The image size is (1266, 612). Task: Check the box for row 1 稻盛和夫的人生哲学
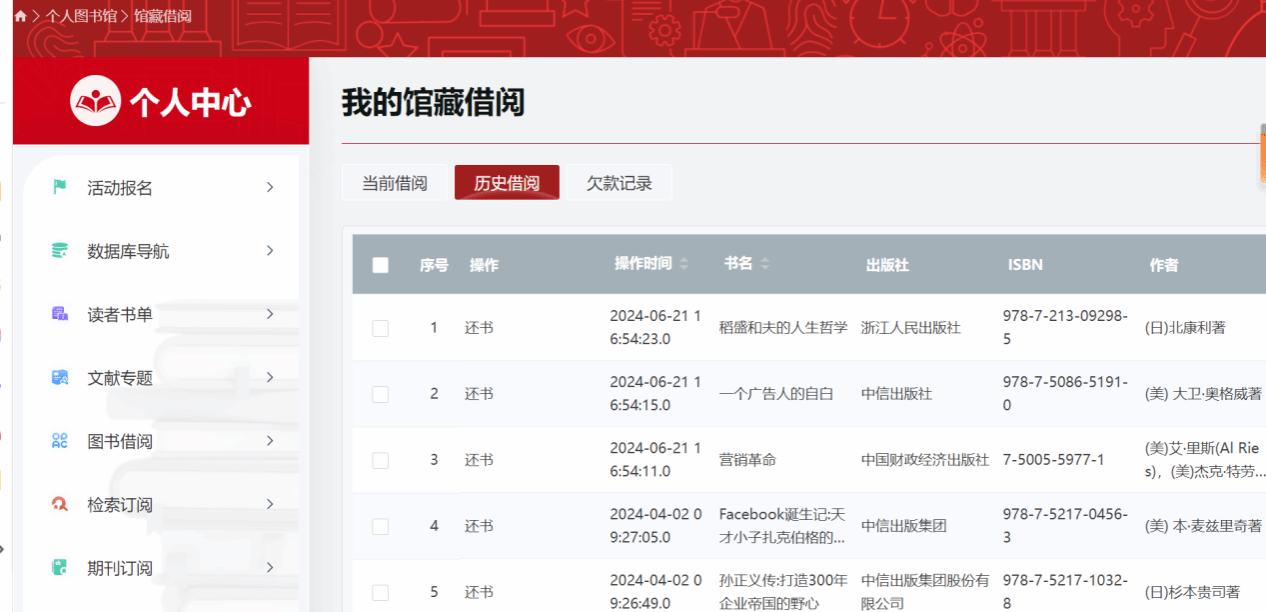[380, 328]
